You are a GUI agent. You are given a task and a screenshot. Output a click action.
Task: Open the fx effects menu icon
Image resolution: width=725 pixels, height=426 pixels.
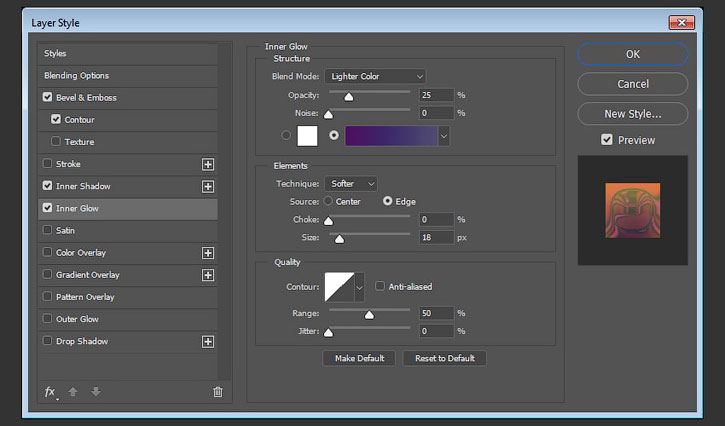point(50,392)
